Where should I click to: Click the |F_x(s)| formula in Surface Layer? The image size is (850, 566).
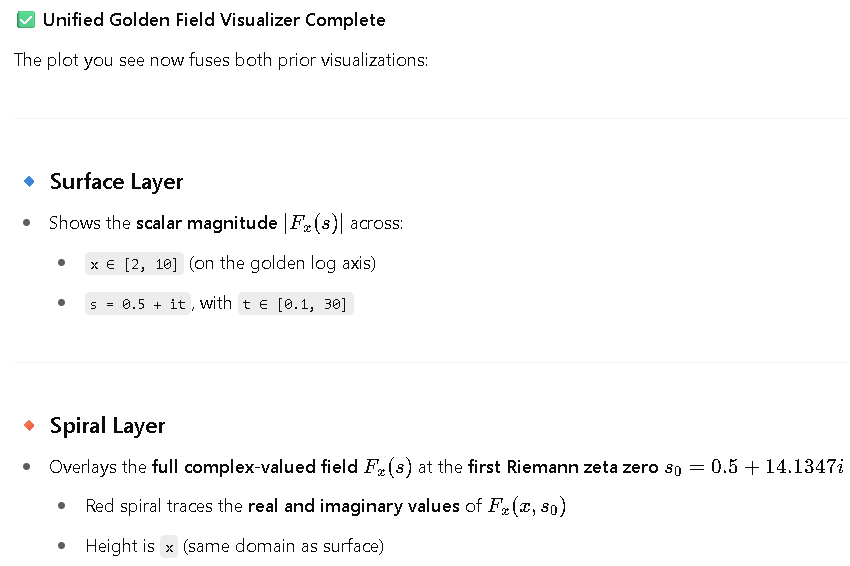313,223
